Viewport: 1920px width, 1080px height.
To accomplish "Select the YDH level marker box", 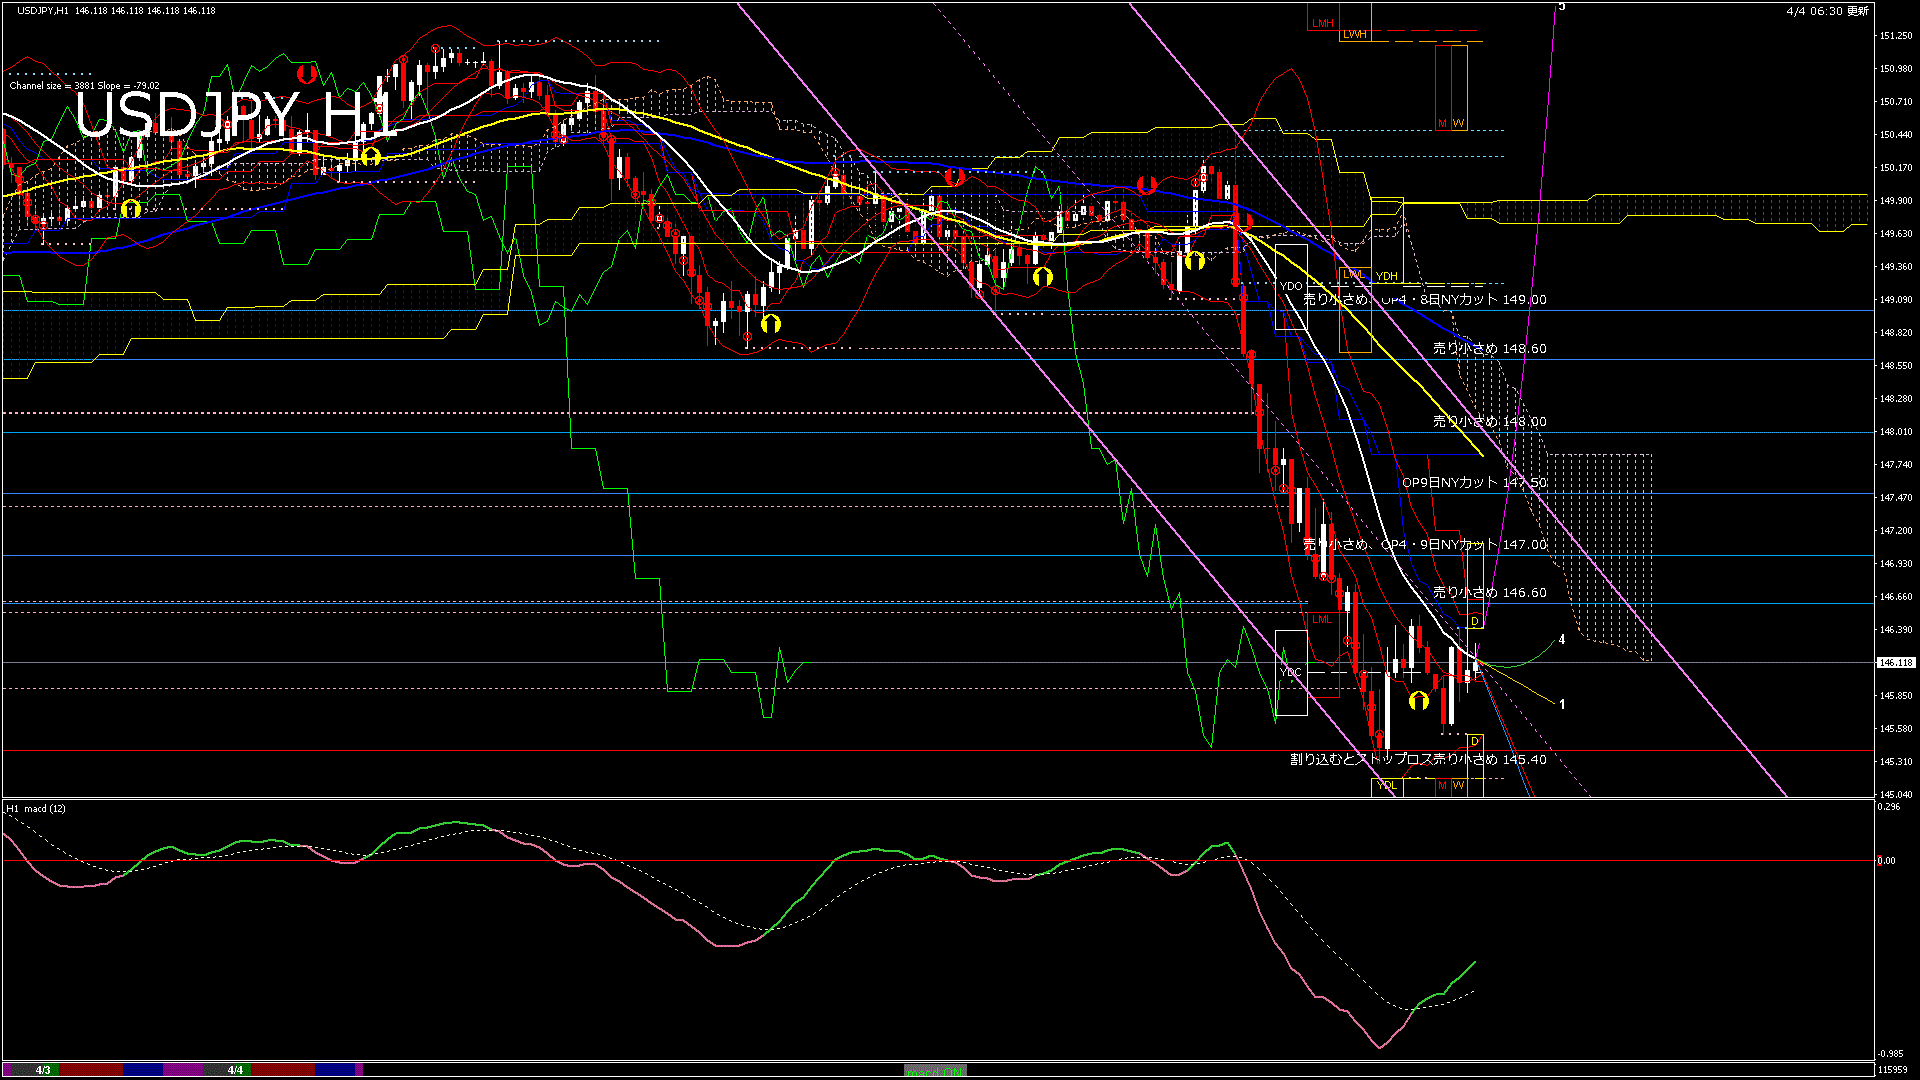I will coord(1387,276).
